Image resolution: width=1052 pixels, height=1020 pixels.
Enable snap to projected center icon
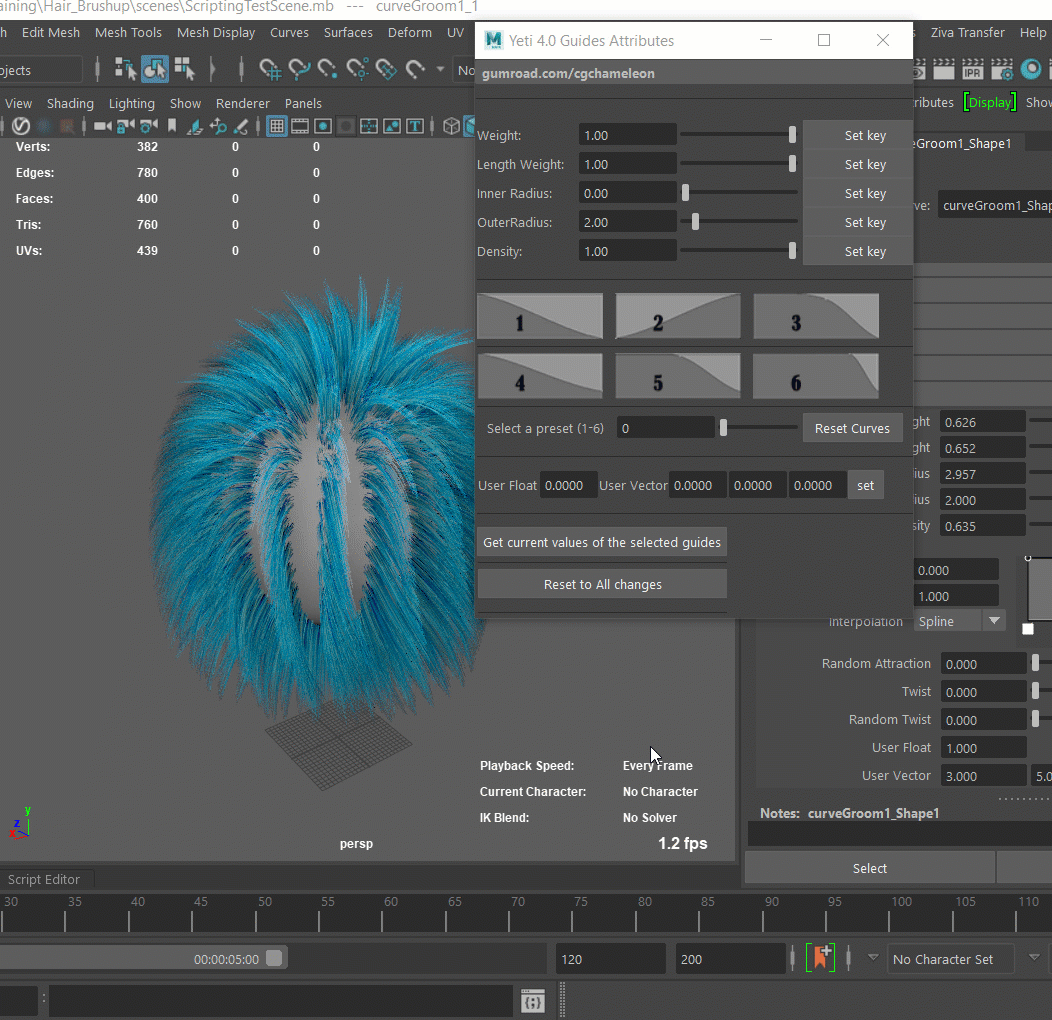coord(357,69)
